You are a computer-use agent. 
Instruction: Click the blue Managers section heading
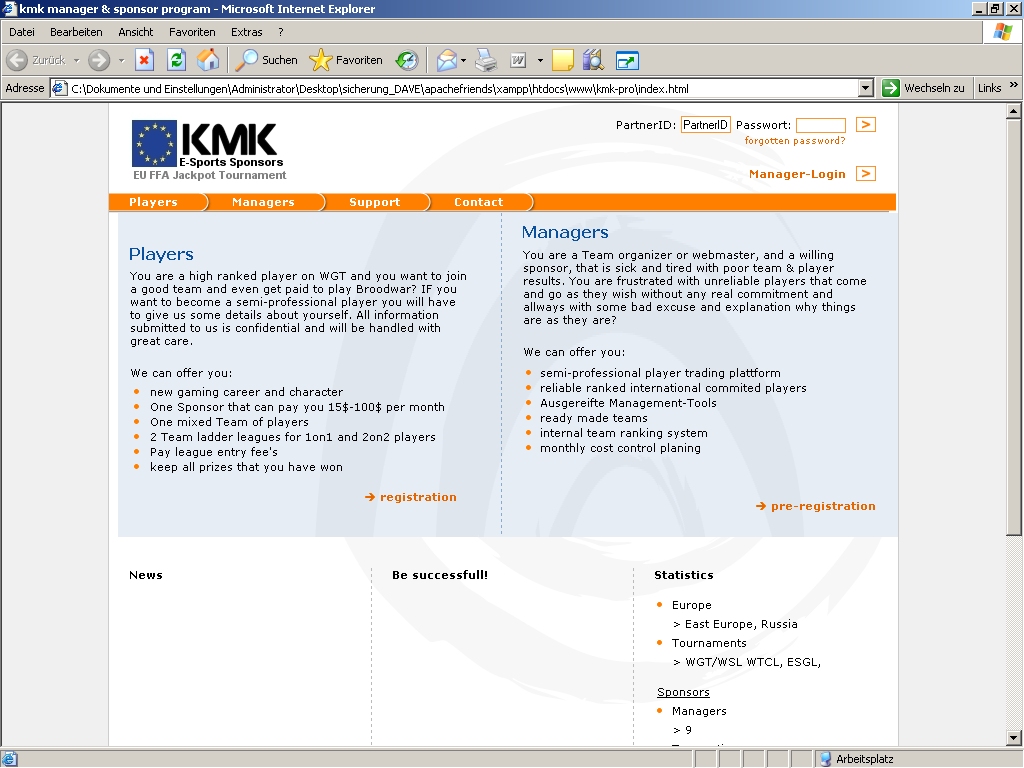pyautogui.click(x=565, y=232)
